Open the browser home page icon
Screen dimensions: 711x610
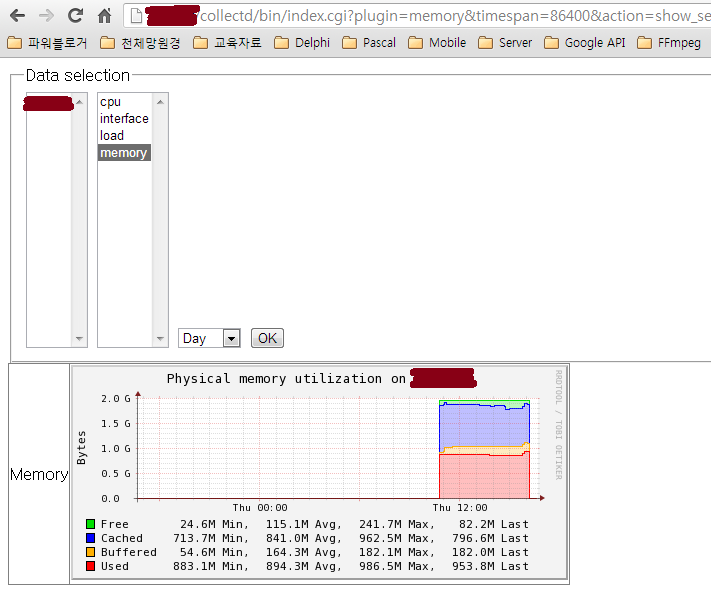pos(104,16)
